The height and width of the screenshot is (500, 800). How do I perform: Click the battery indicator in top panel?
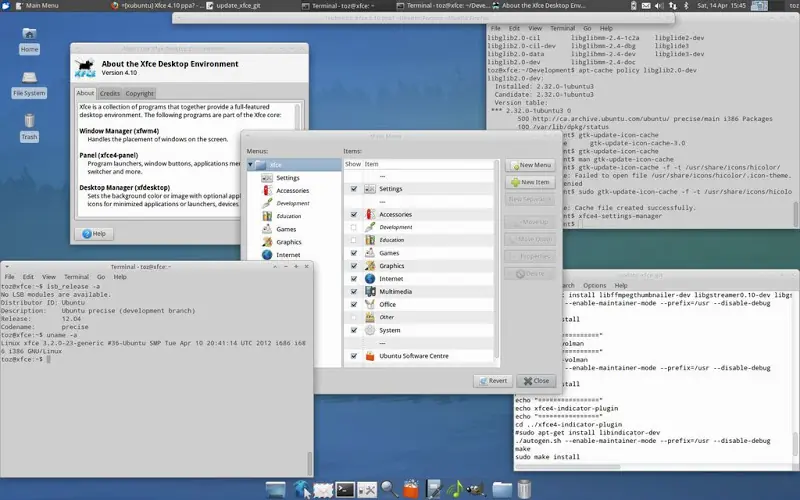click(633, 6)
